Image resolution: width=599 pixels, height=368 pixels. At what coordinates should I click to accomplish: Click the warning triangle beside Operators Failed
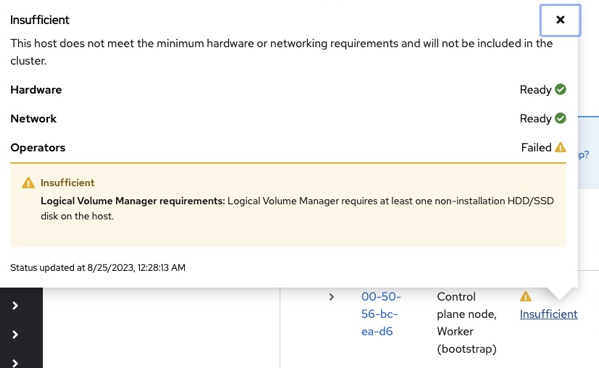[560, 147]
